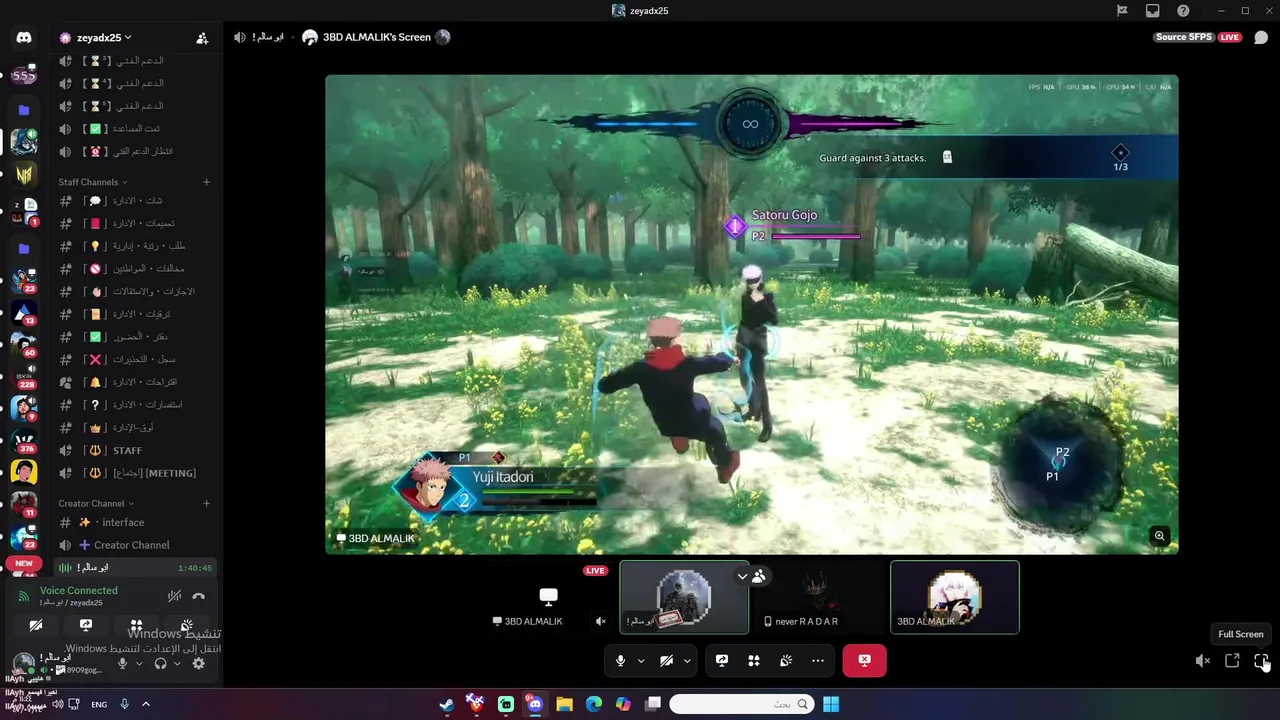Open the inbox icon in title bar
The width and height of the screenshot is (1280, 720).
click(1152, 11)
